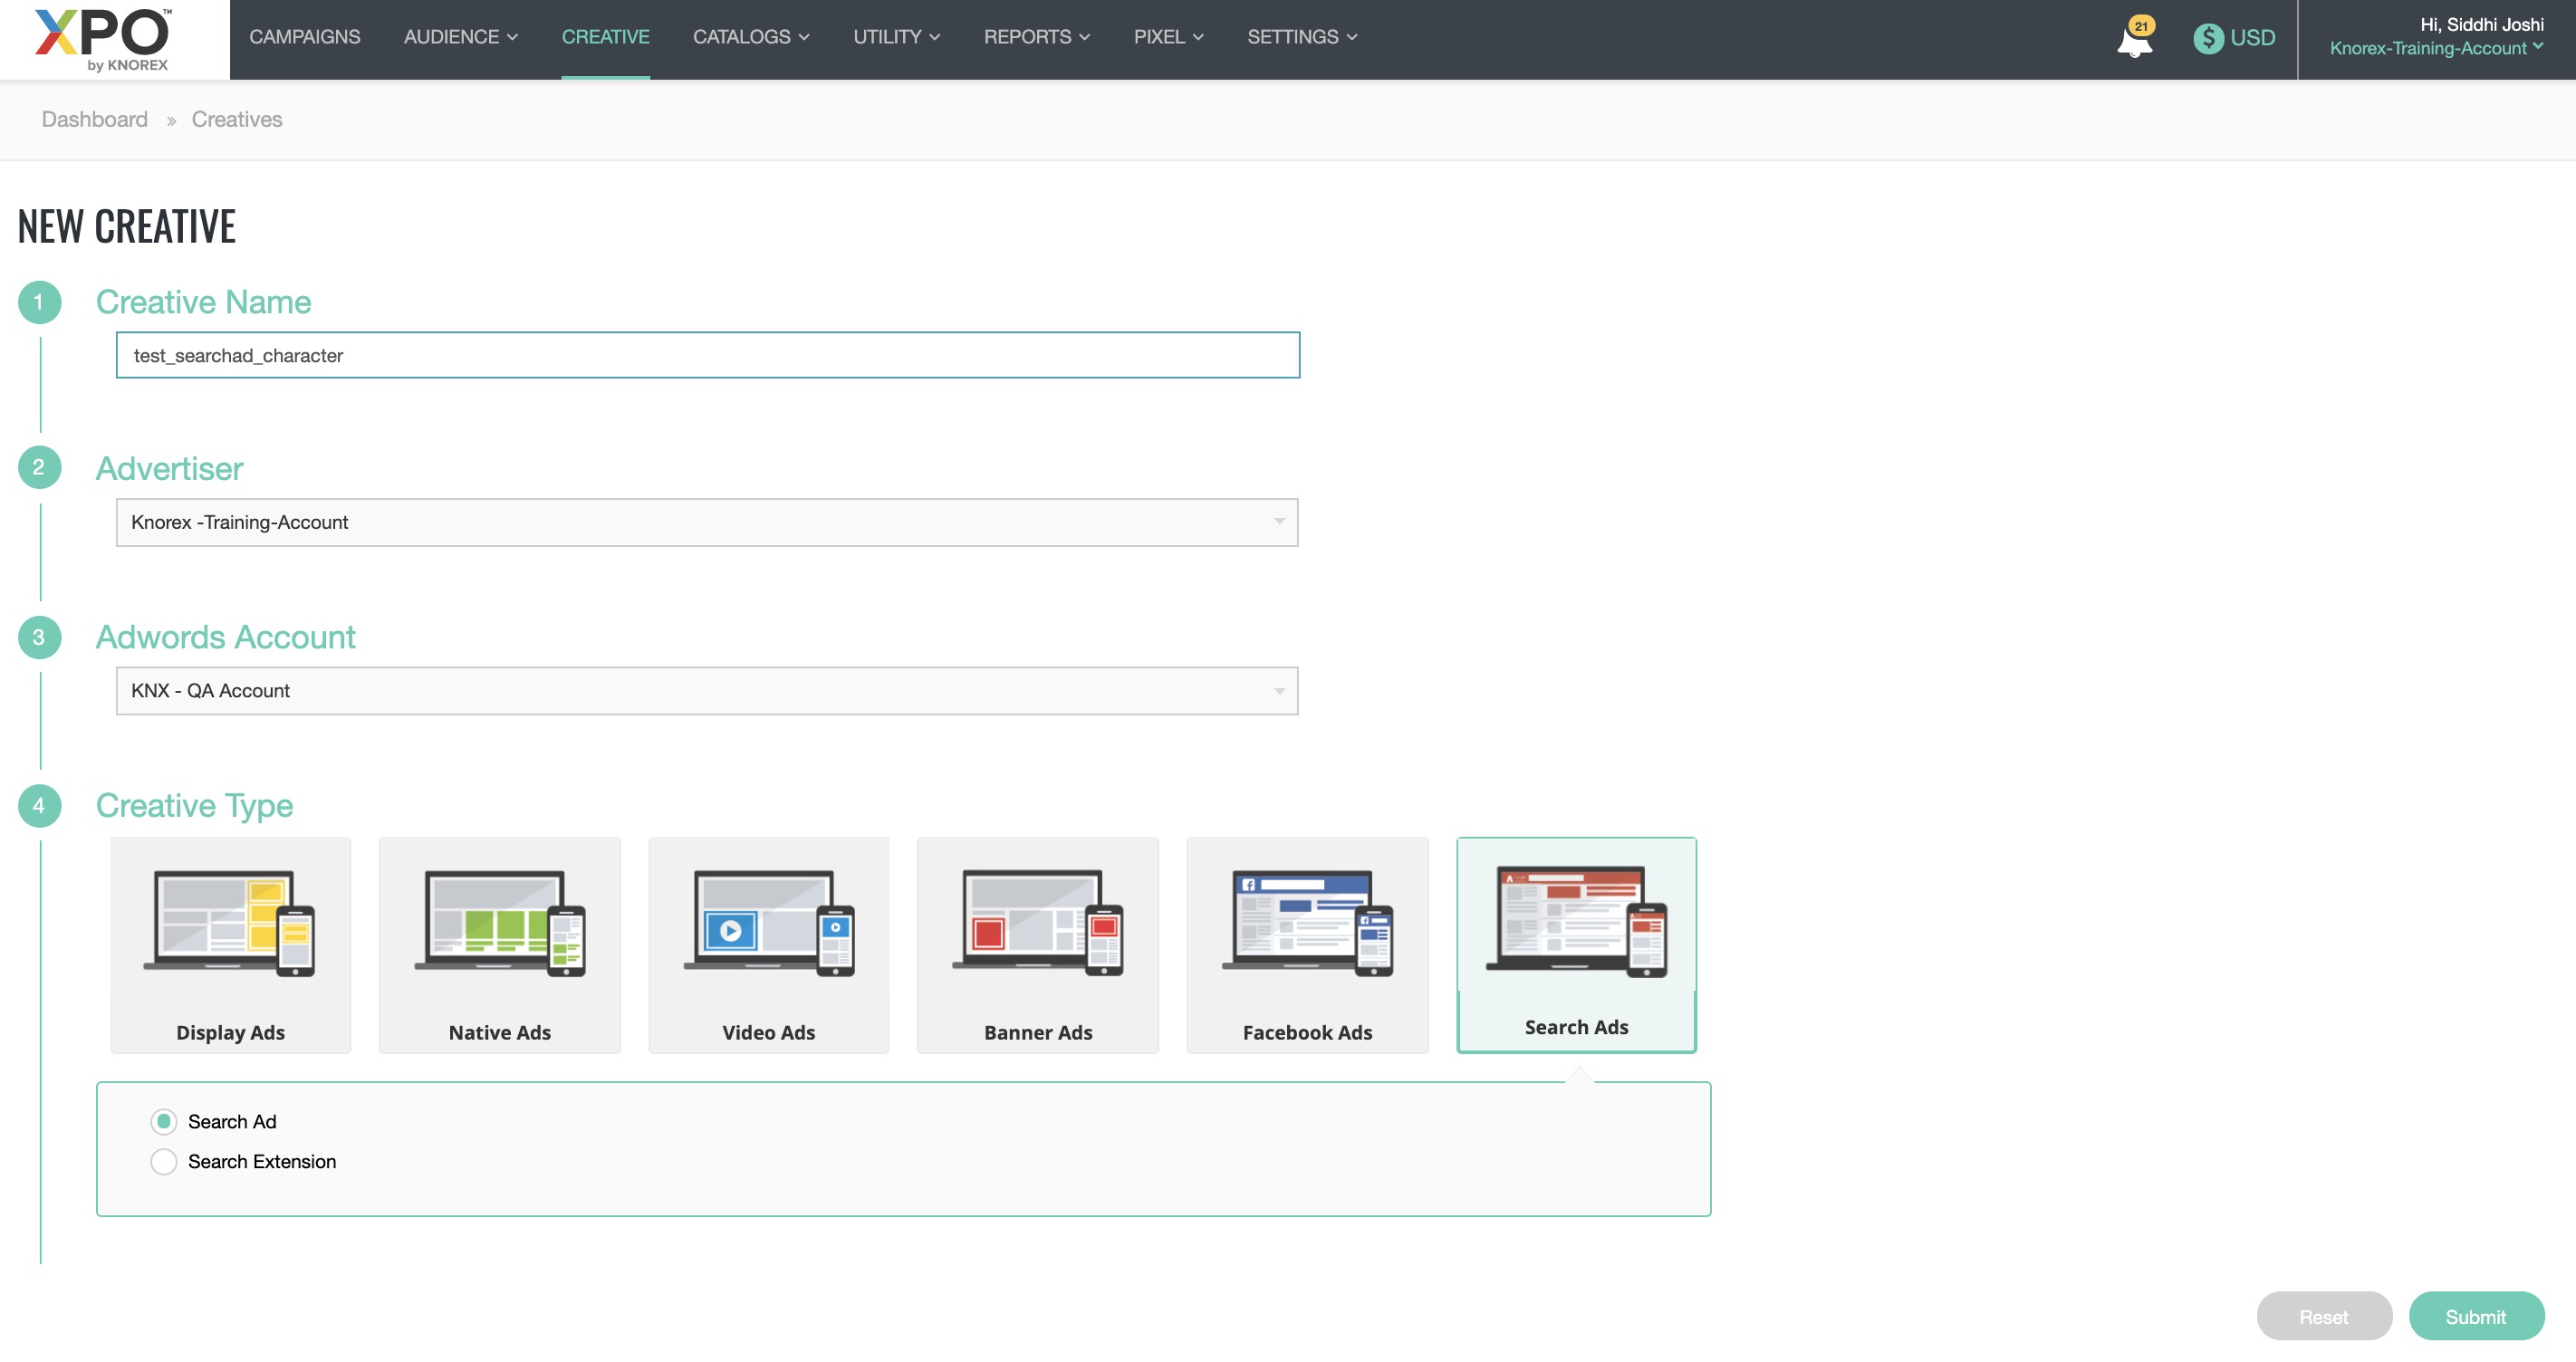
Task: Click the Dashboard breadcrumb link
Action: pyautogui.click(x=94, y=119)
